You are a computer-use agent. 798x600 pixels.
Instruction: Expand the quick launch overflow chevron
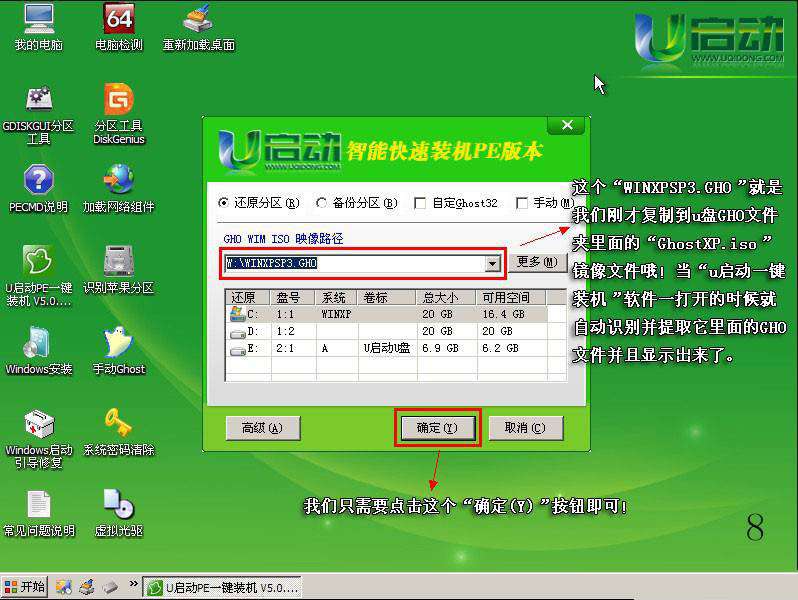click(133, 584)
